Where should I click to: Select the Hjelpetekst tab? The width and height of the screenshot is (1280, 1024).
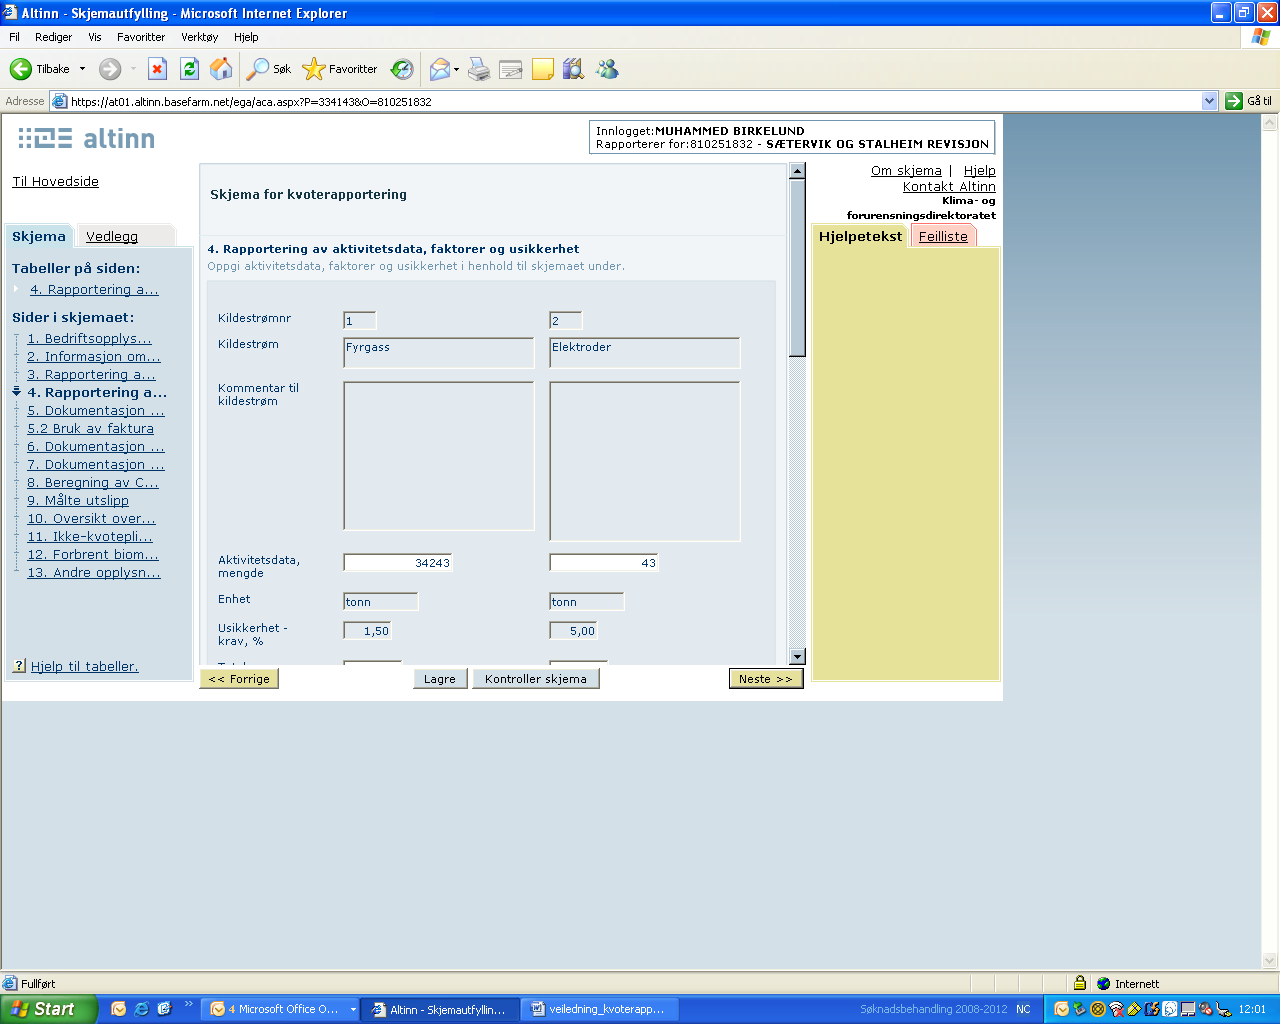pyautogui.click(x=860, y=236)
